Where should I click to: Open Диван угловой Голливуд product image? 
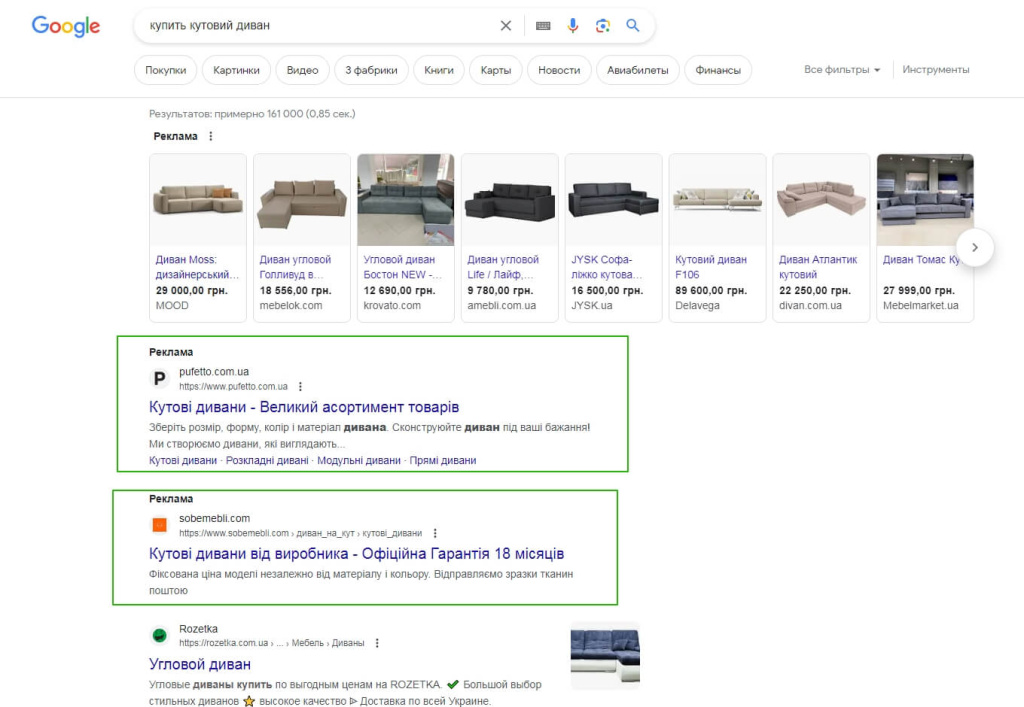click(x=302, y=200)
